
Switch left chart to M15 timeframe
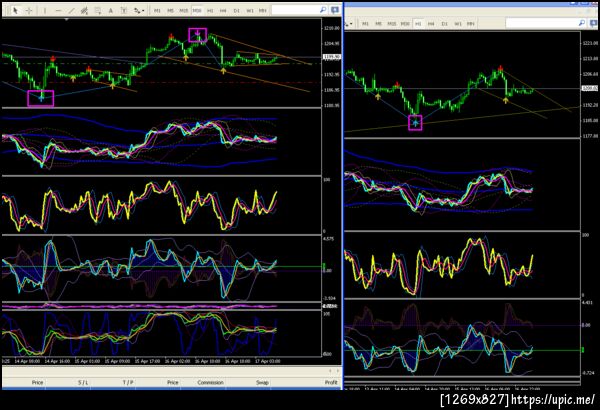tap(184, 11)
